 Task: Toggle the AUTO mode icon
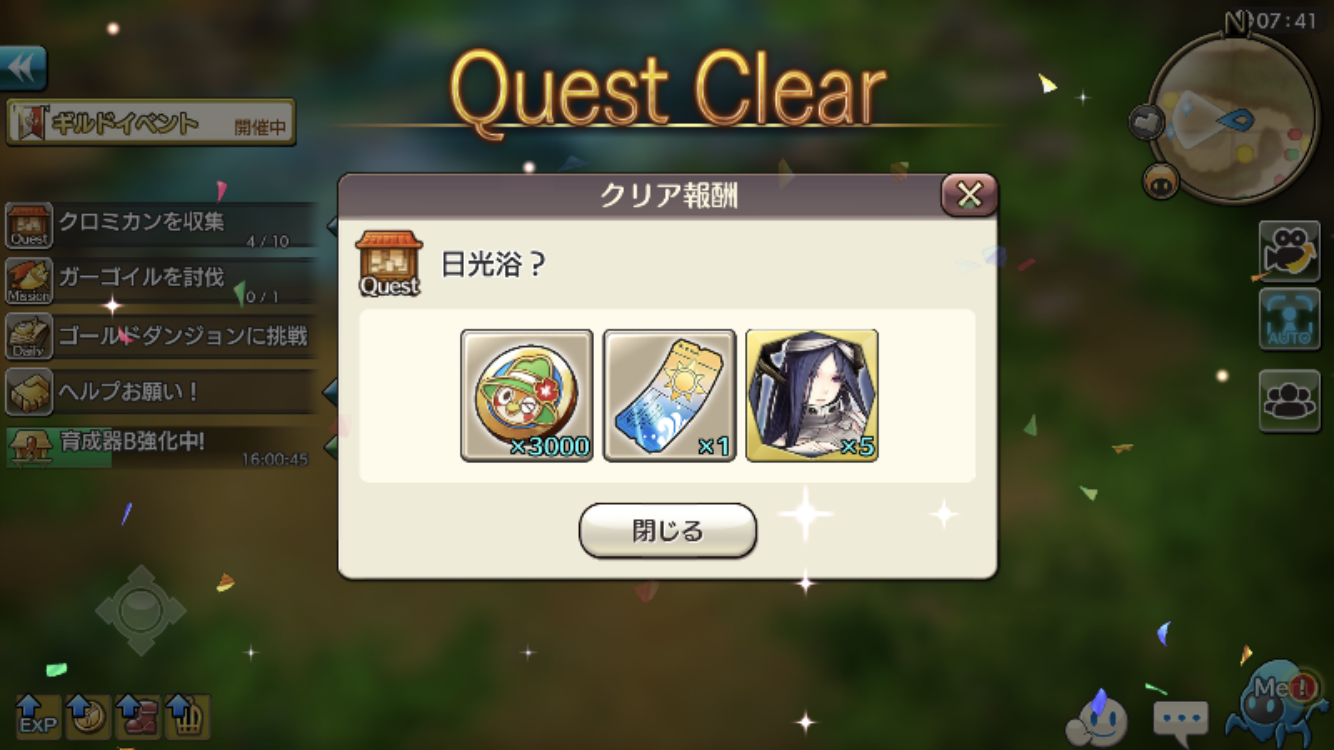coord(1289,320)
